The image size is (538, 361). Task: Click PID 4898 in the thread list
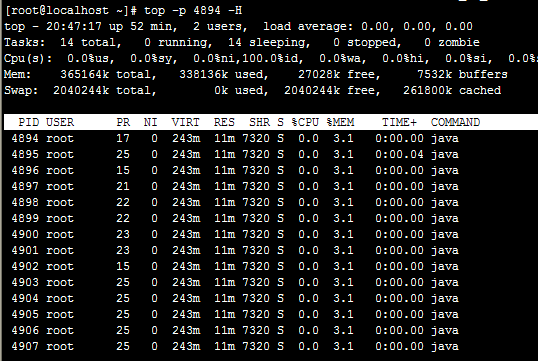pyautogui.click(x=25, y=202)
